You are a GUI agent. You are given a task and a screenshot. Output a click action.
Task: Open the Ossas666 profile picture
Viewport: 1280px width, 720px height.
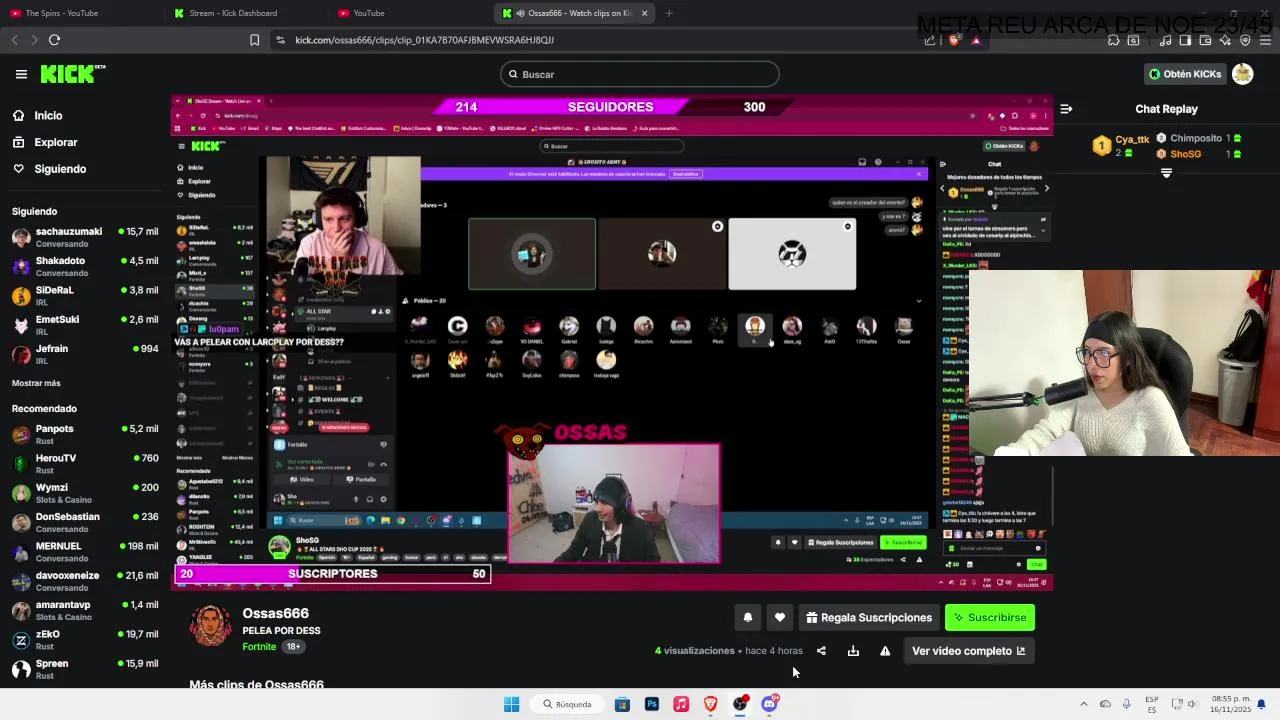point(211,626)
